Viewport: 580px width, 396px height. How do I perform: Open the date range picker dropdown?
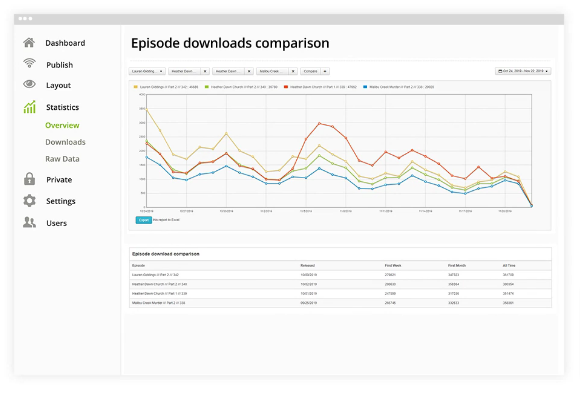pyautogui.click(x=523, y=71)
